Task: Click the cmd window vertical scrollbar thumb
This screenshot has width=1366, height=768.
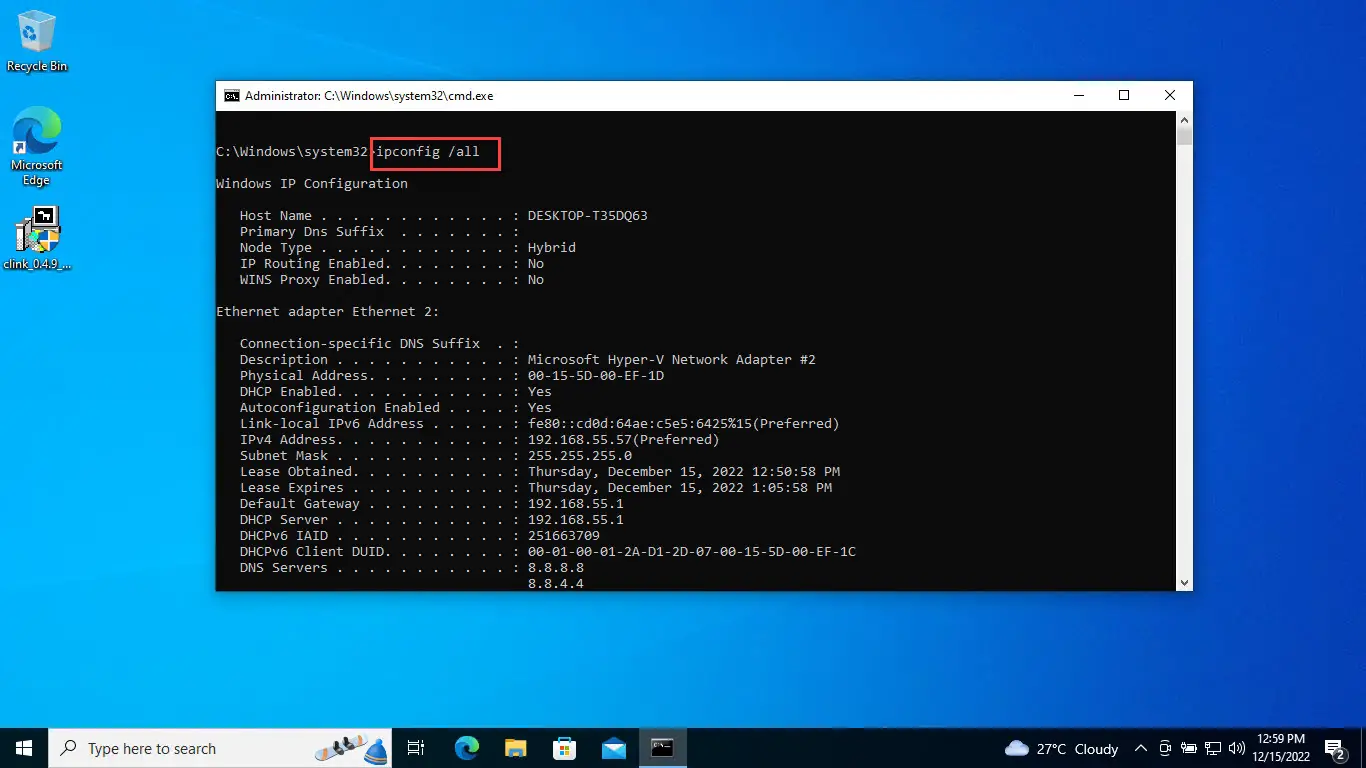Action: coord(1184,137)
